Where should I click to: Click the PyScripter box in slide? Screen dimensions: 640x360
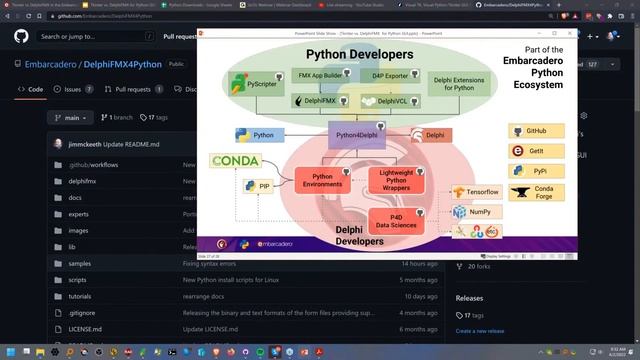pyautogui.click(x=256, y=84)
